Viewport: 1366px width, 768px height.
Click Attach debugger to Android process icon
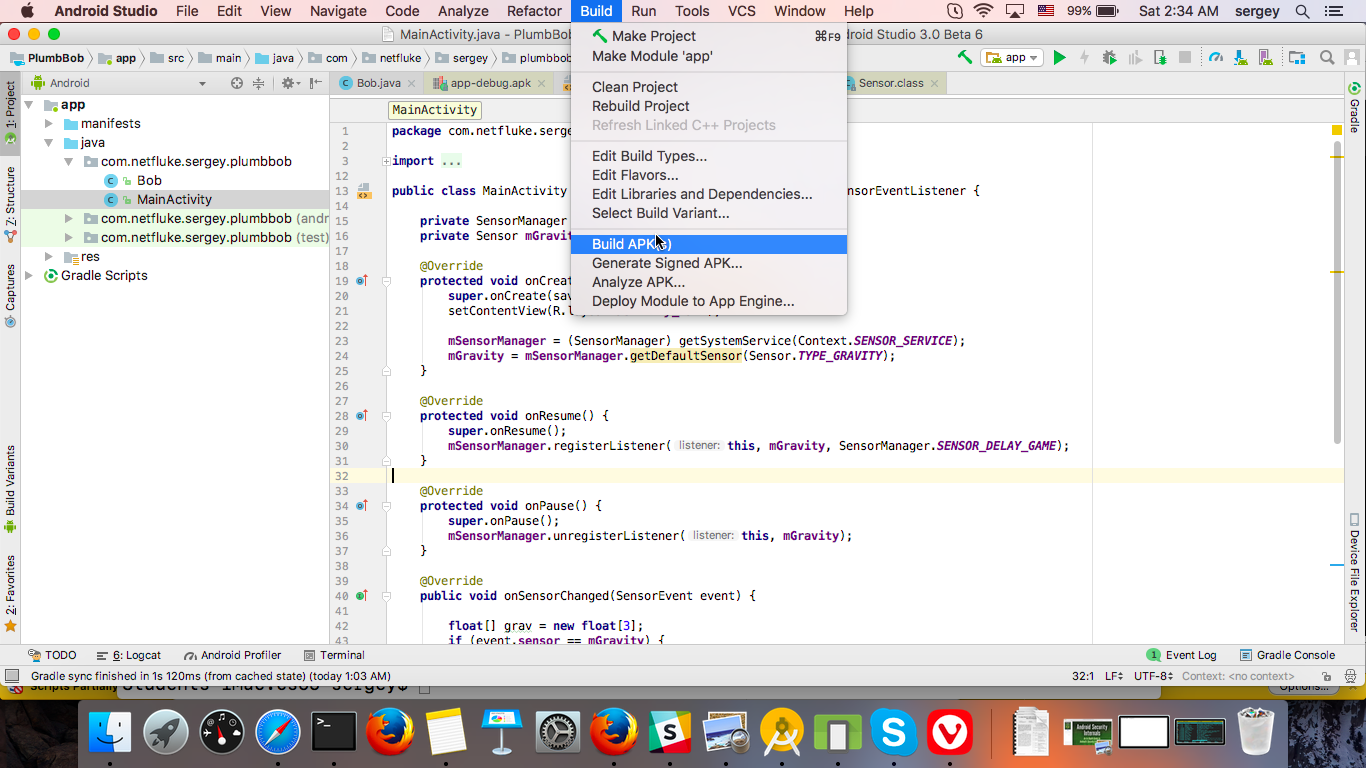coord(1160,57)
